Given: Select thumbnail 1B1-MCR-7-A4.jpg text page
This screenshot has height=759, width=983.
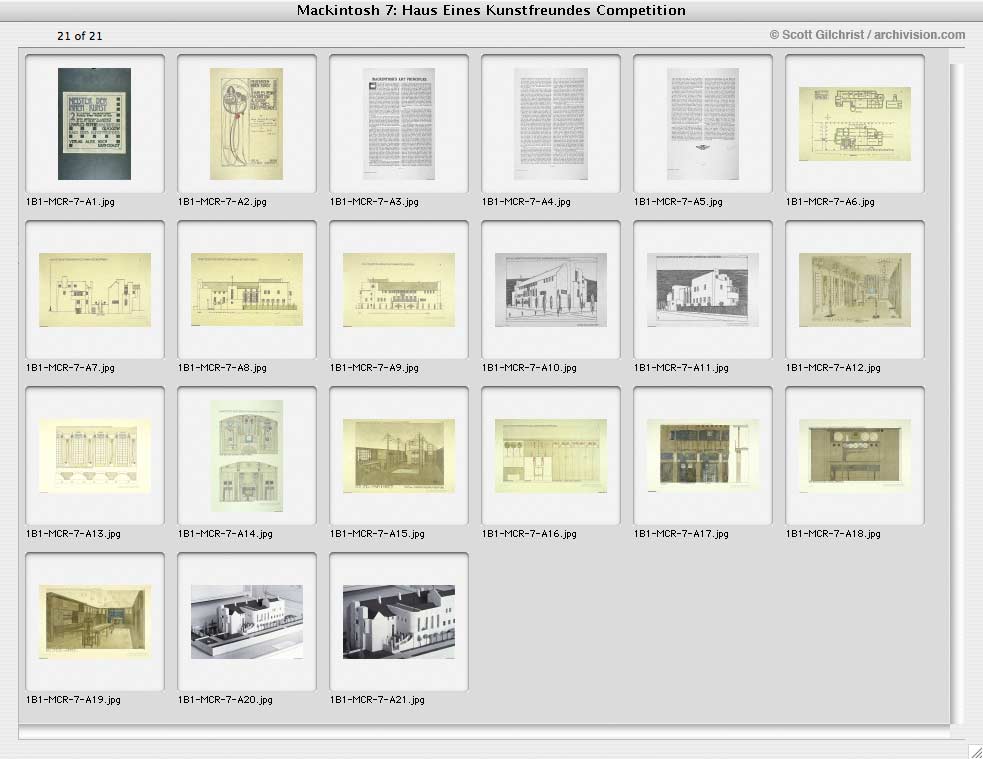Looking at the screenshot, I should [x=551, y=124].
